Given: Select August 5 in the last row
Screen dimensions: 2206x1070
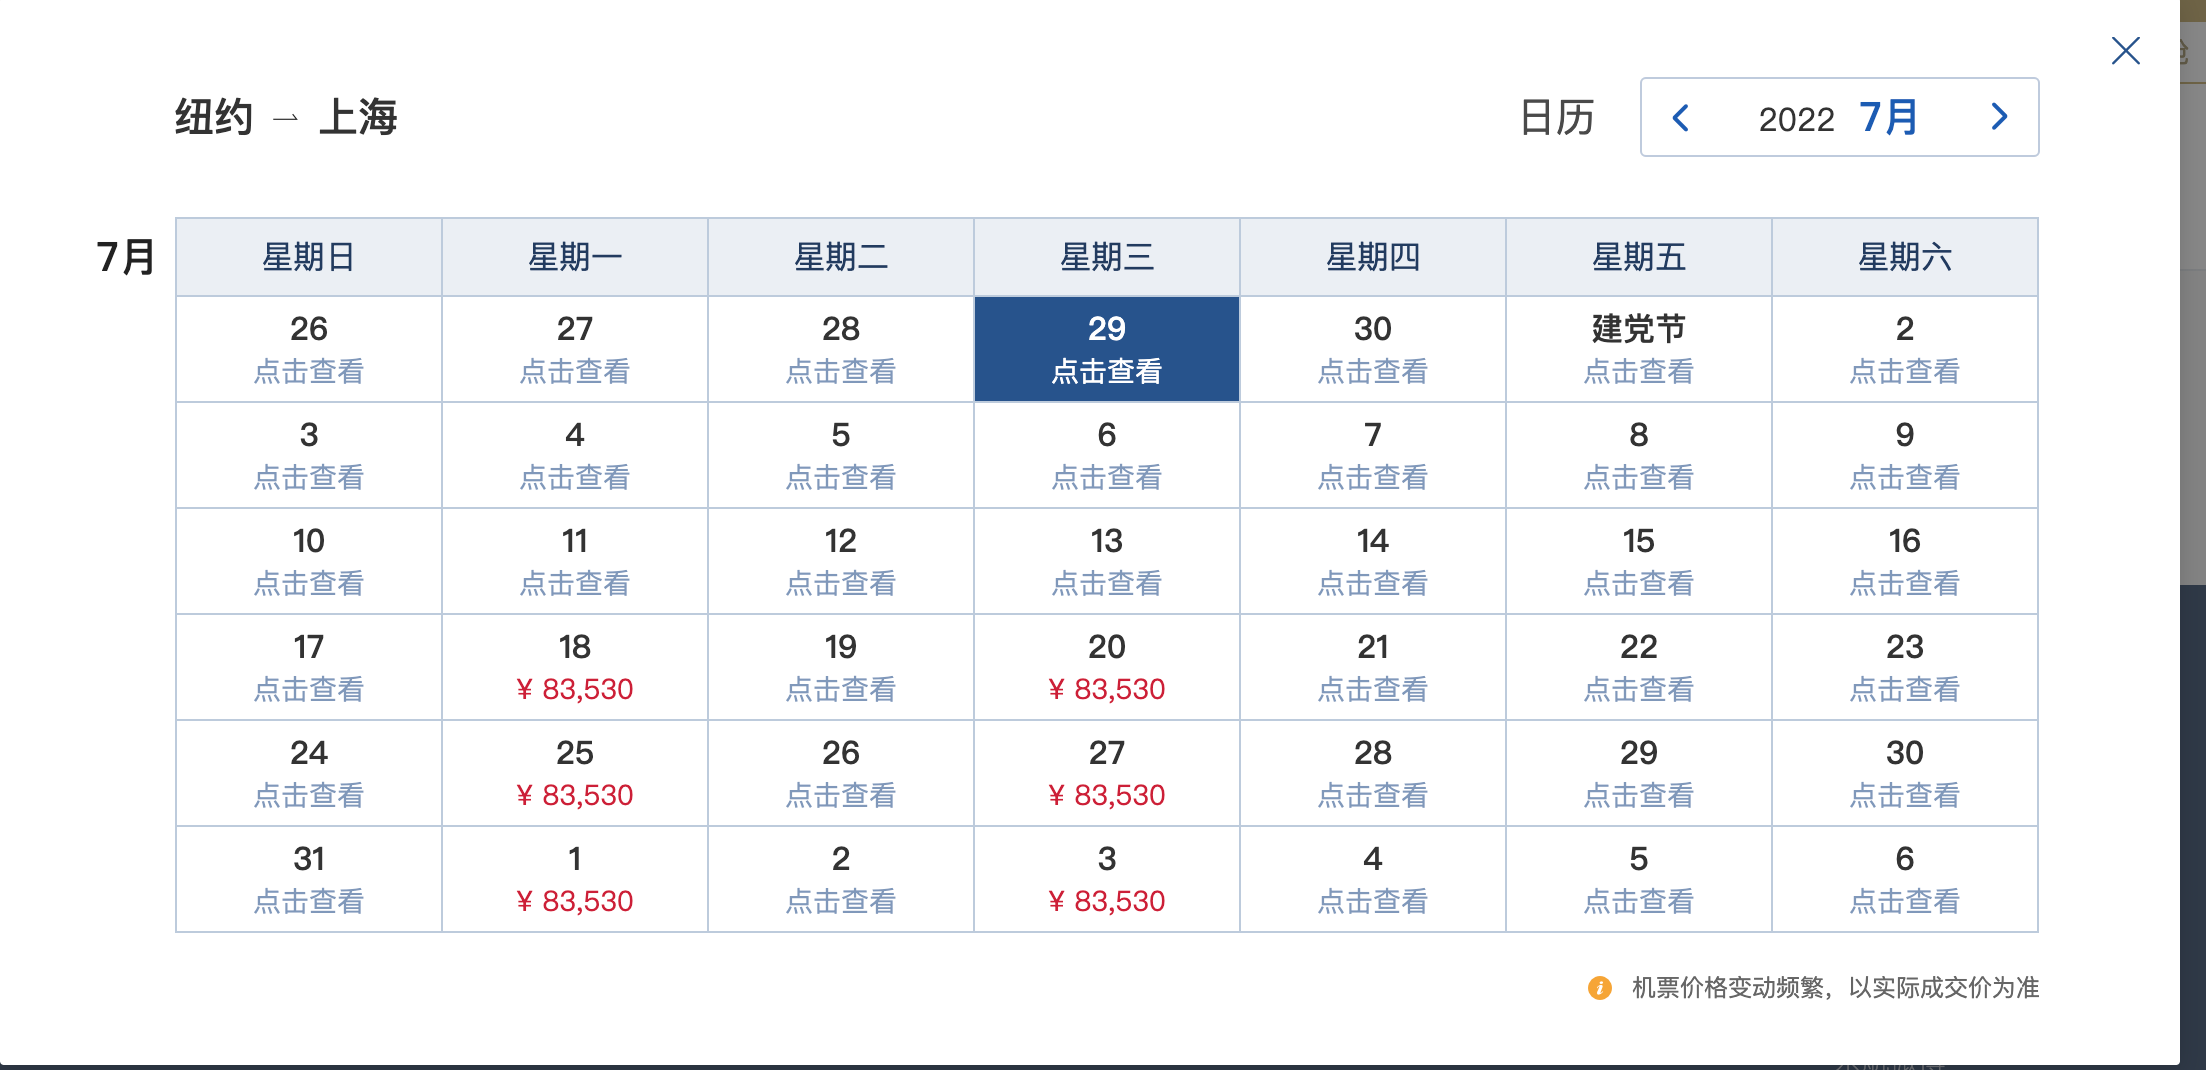Looking at the screenshot, I should (x=1639, y=879).
